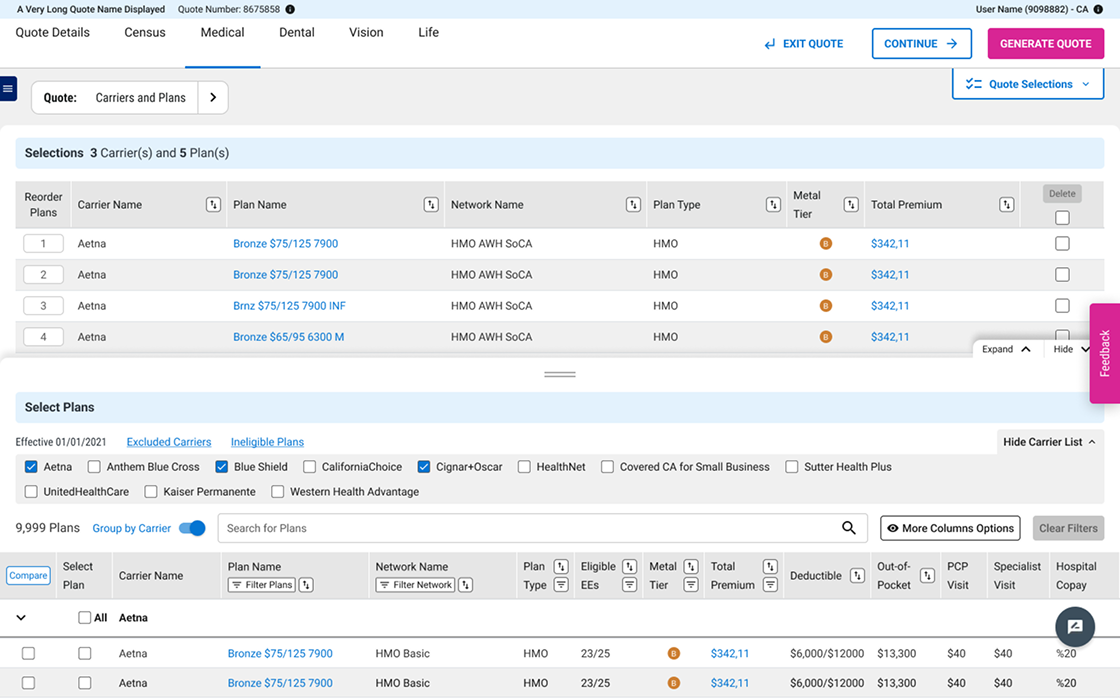Select the Medical tab
The height and width of the screenshot is (700, 1120).
pyautogui.click(x=222, y=32)
